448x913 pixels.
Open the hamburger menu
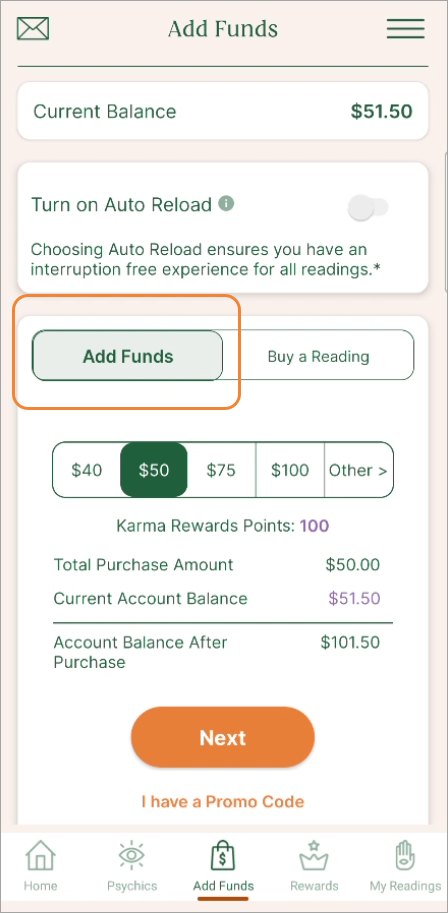point(405,29)
